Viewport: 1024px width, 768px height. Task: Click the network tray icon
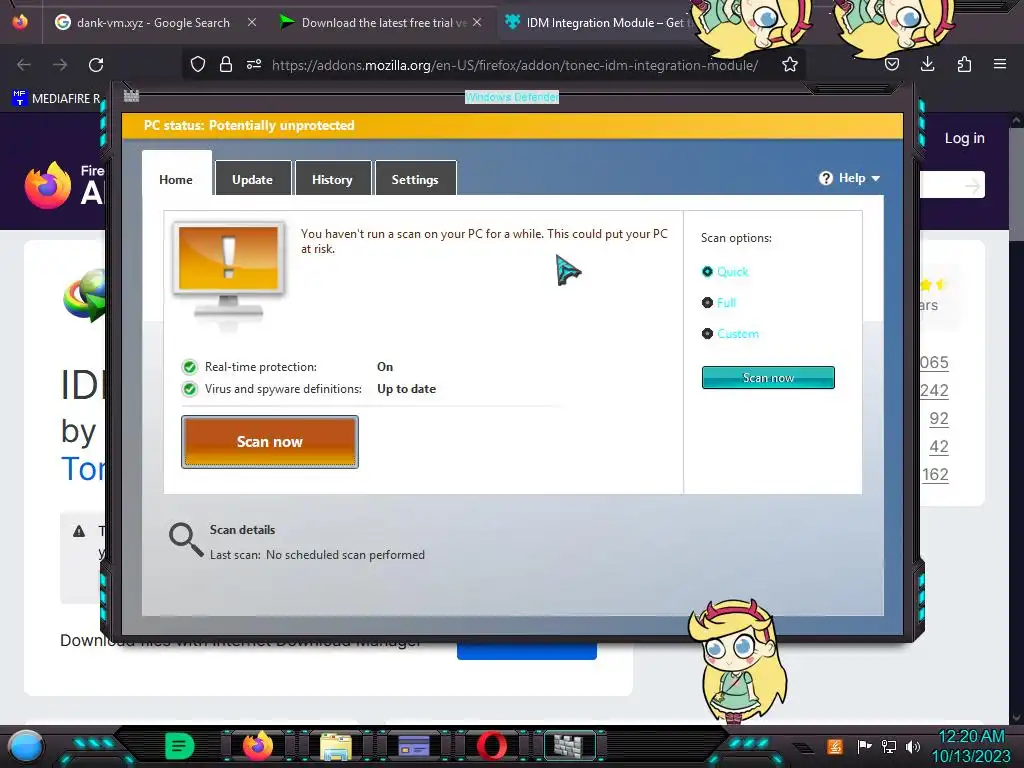889,746
